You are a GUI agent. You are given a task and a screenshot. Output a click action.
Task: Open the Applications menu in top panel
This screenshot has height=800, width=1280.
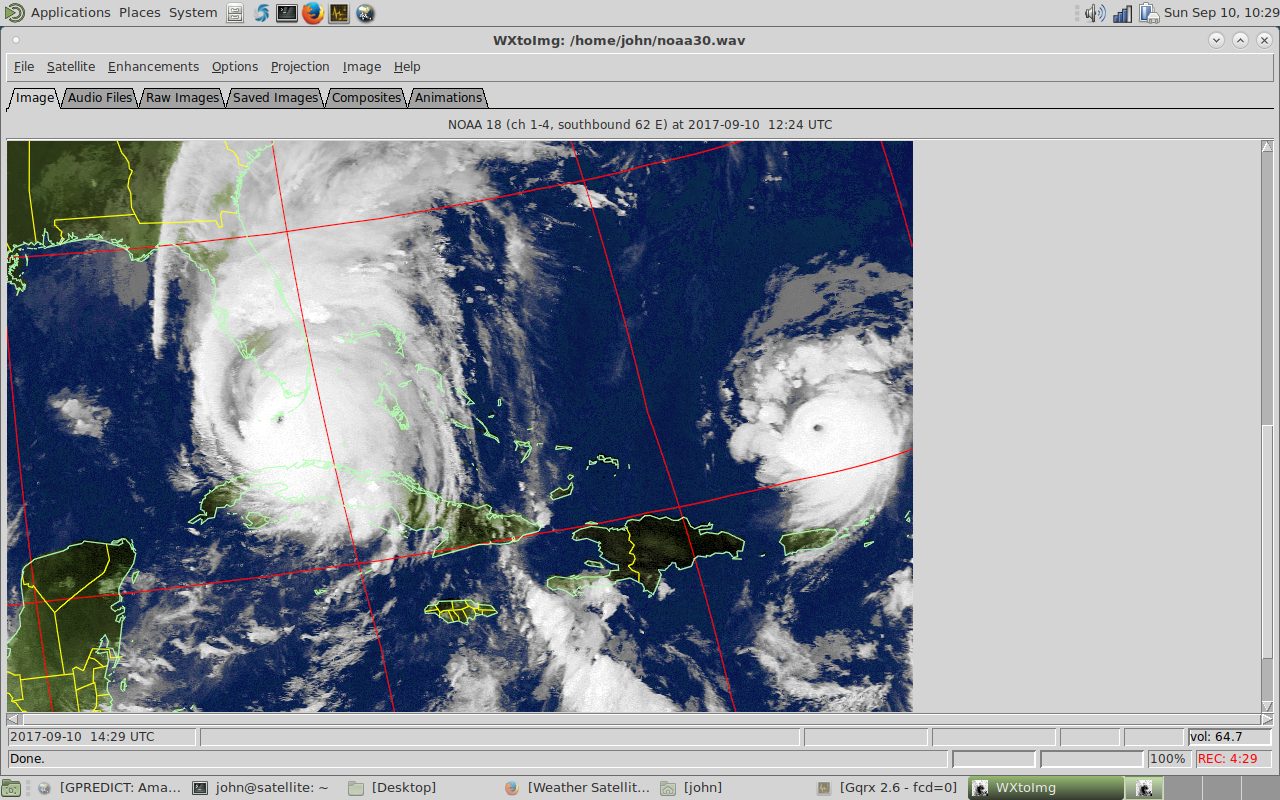coord(71,13)
